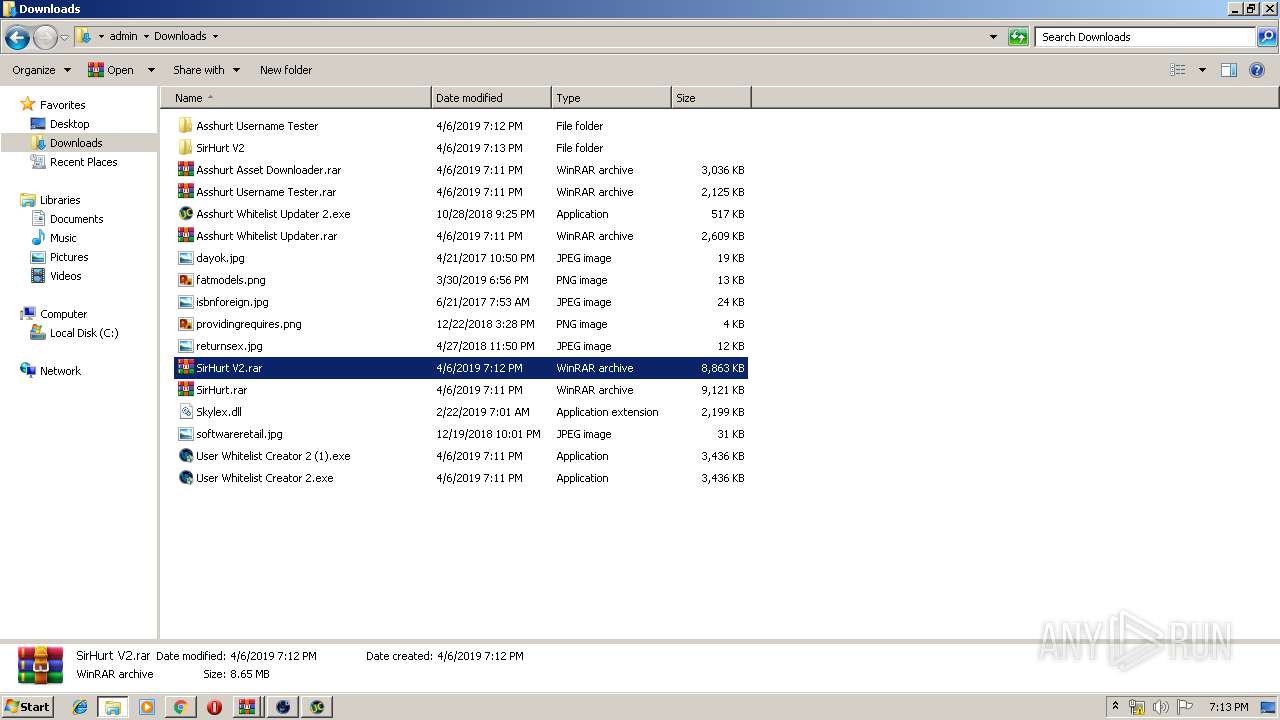Click the Start button on taskbar
1280x720 pixels.
27,706
